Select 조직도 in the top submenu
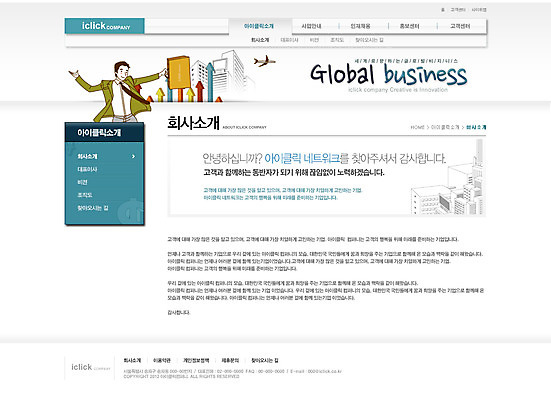 (337, 40)
